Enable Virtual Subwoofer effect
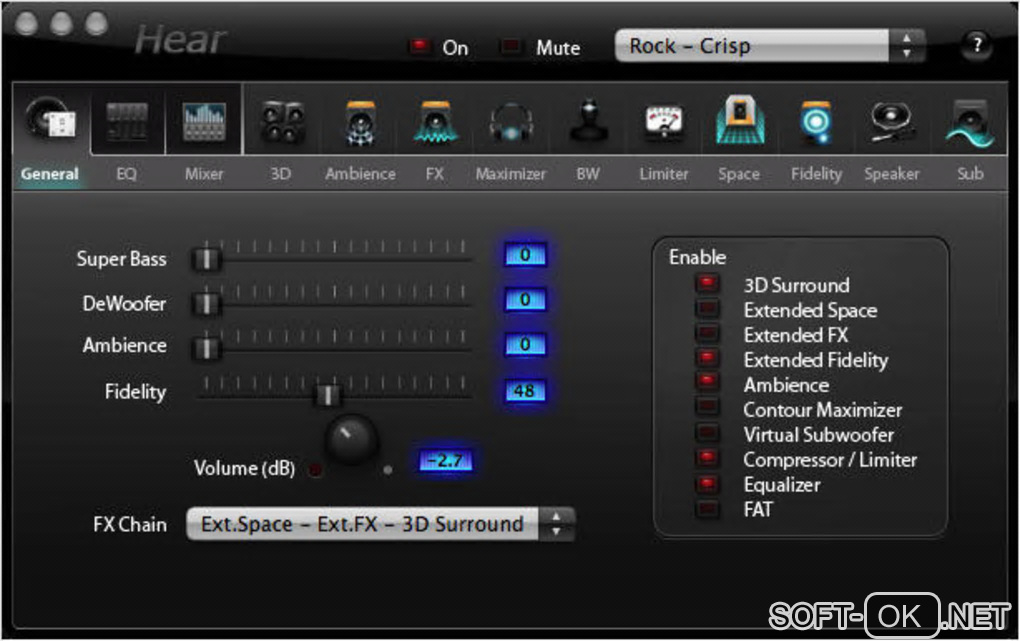This screenshot has width=1020, height=641. (x=707, y=433)
